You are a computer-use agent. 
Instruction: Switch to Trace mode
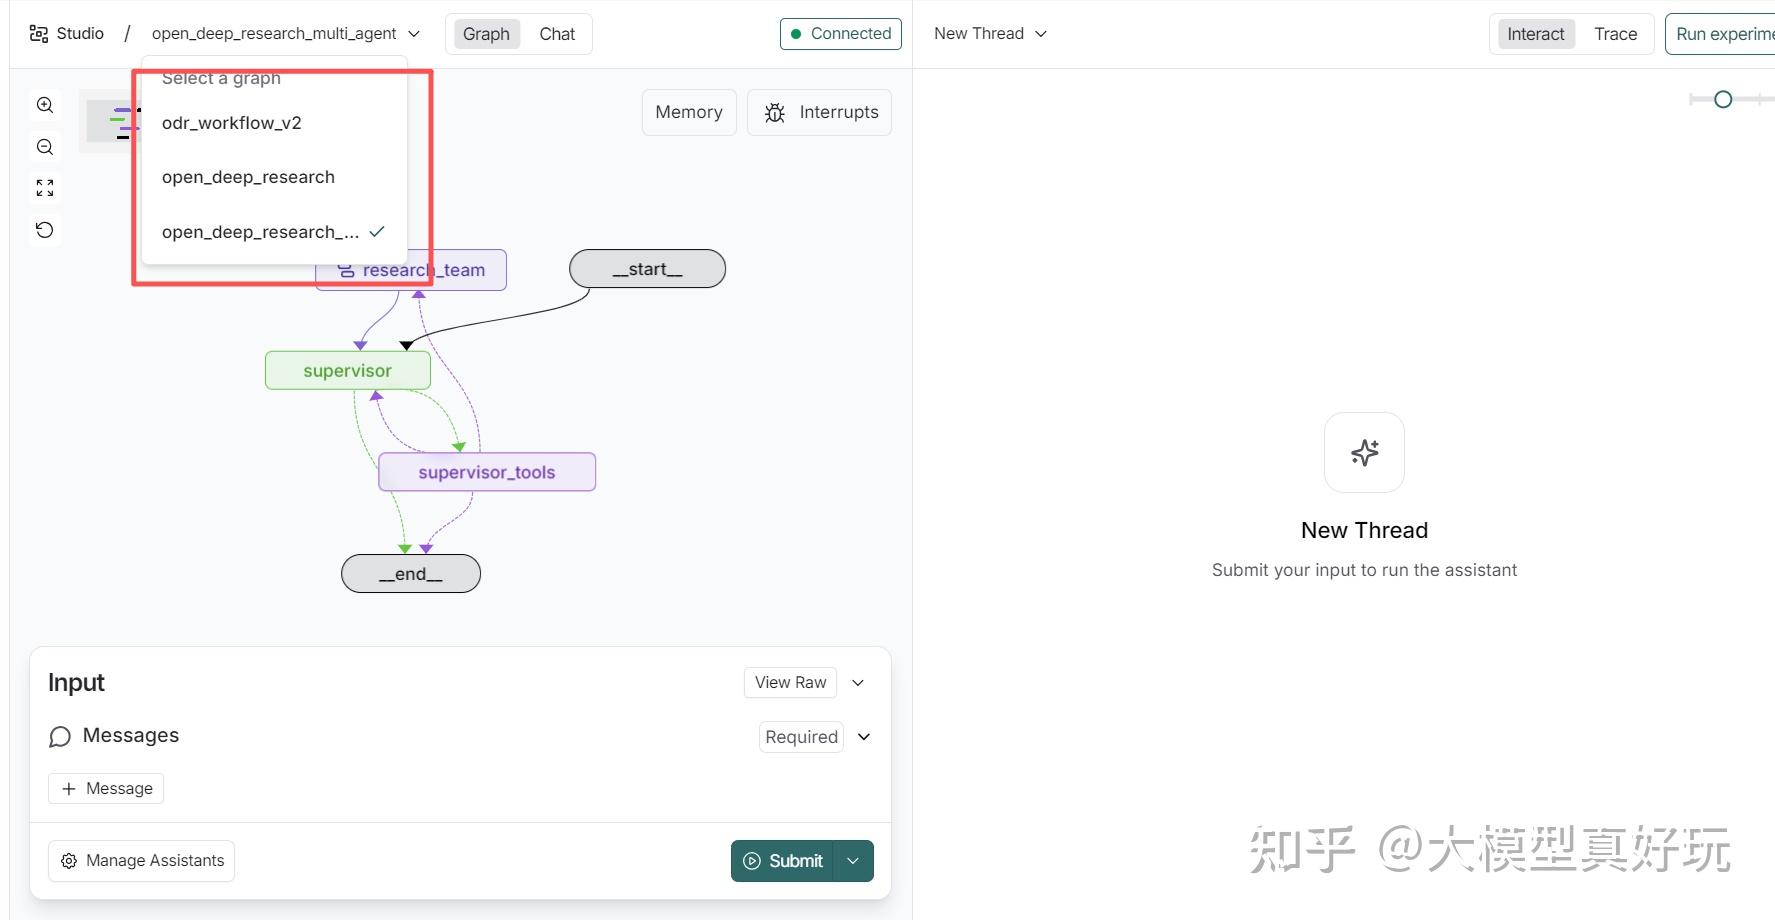point(1615,33)
